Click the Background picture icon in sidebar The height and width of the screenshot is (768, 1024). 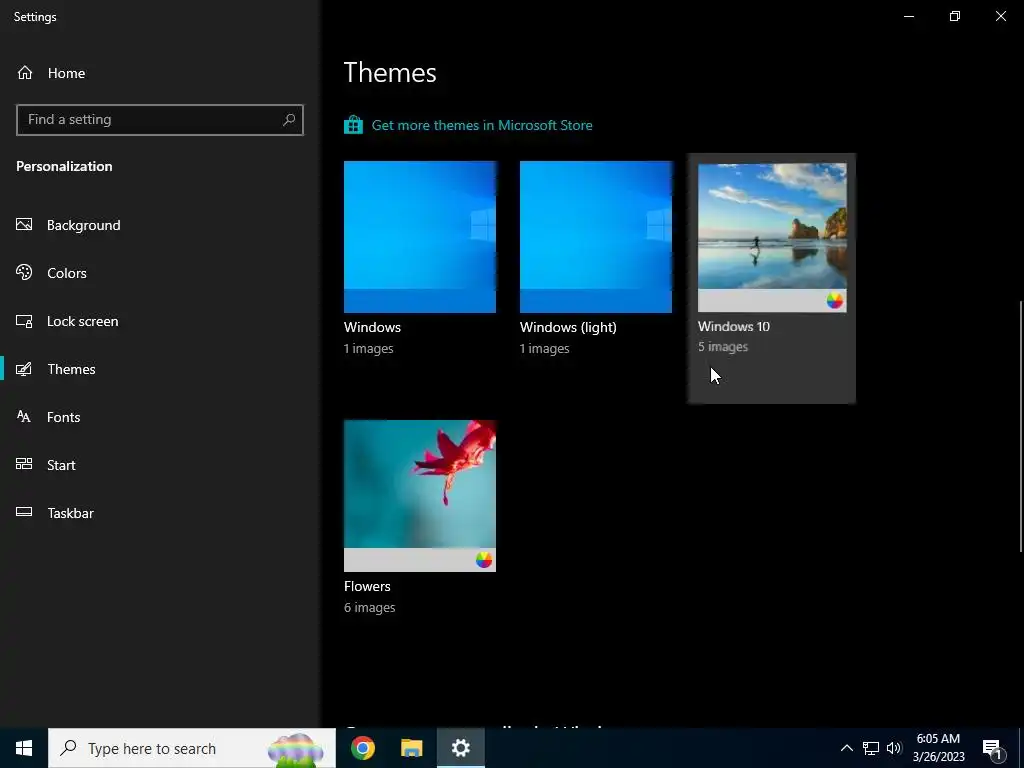[24, 225]
